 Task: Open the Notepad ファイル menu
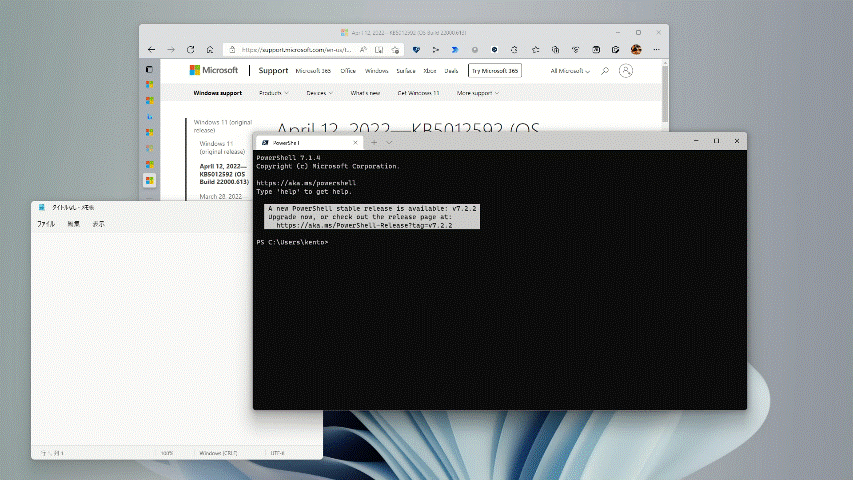(x=46, y=224)
